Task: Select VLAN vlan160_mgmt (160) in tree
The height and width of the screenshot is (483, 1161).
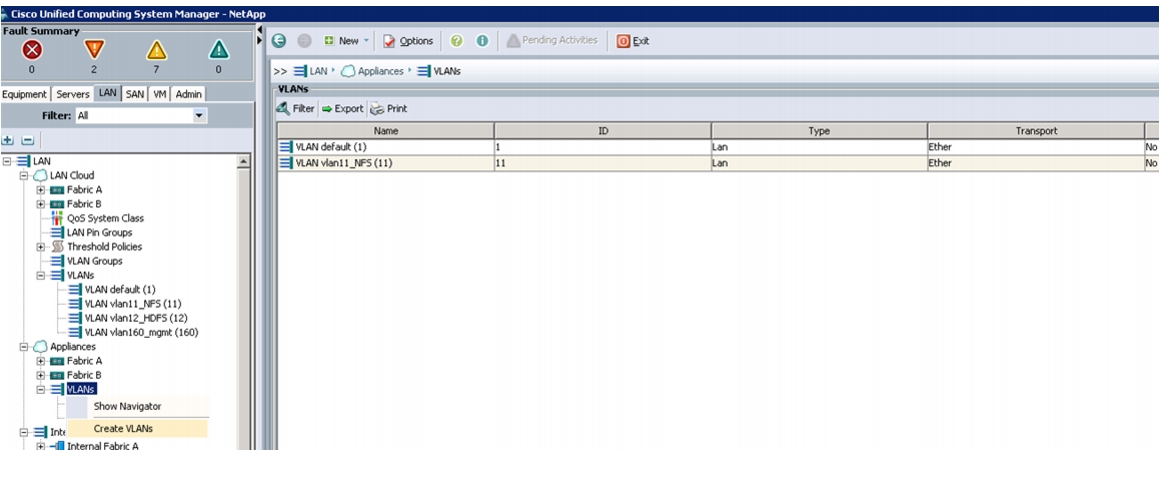Action: pos(141,332)
